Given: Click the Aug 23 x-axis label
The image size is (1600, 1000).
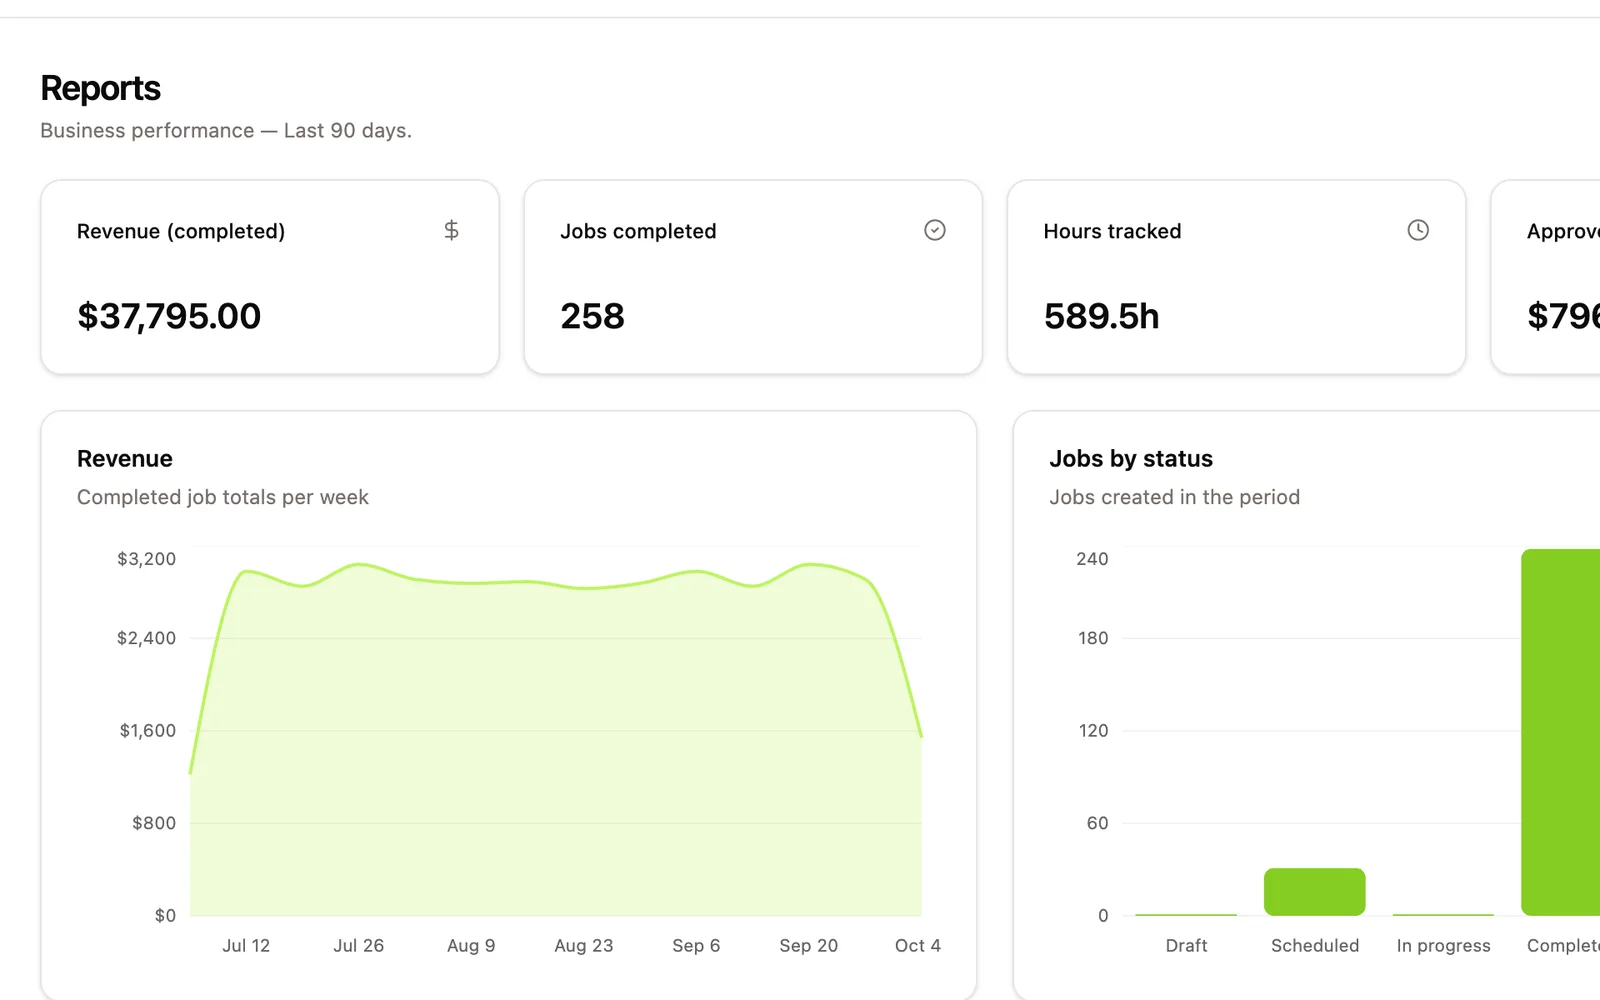Looking at the screenshot, I should (x=584, y=946).
